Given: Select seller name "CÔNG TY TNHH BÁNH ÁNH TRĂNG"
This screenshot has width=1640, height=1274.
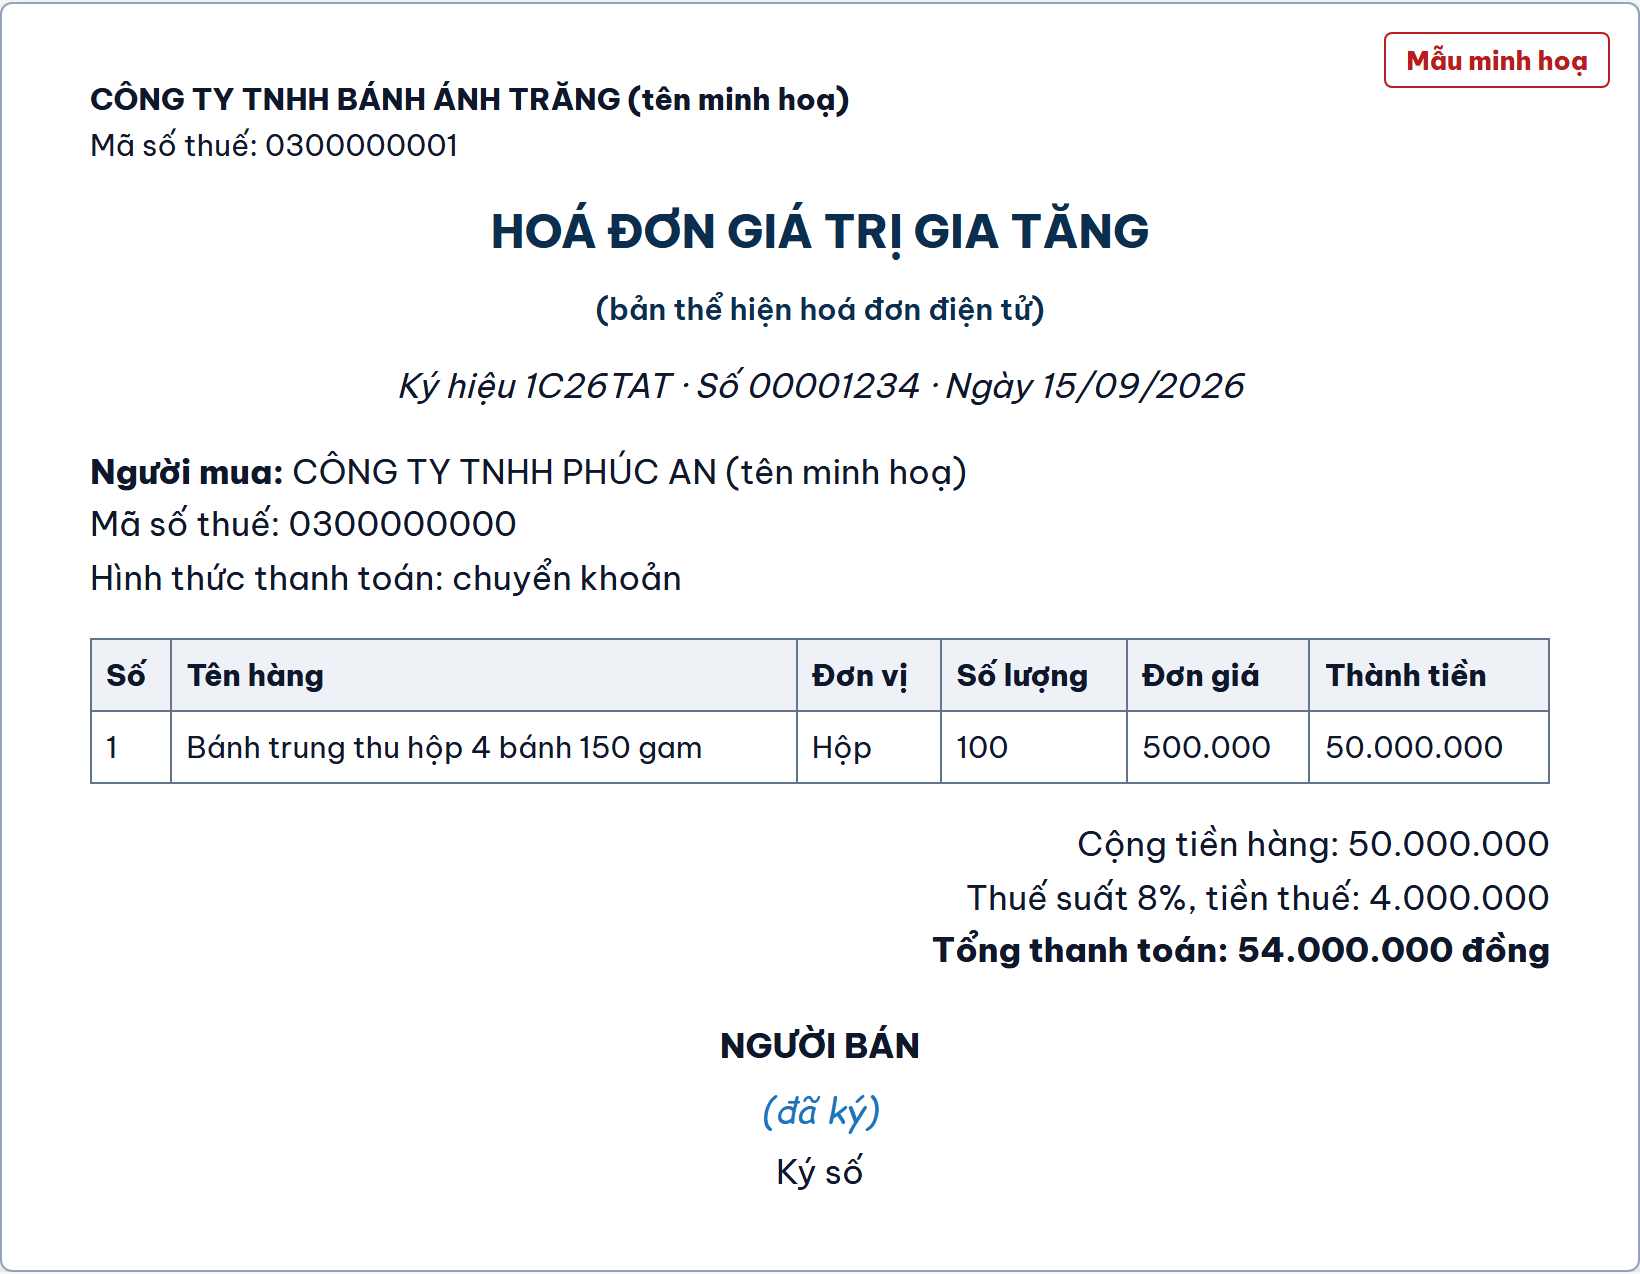Looking at the screenshot, I should 355,99.
